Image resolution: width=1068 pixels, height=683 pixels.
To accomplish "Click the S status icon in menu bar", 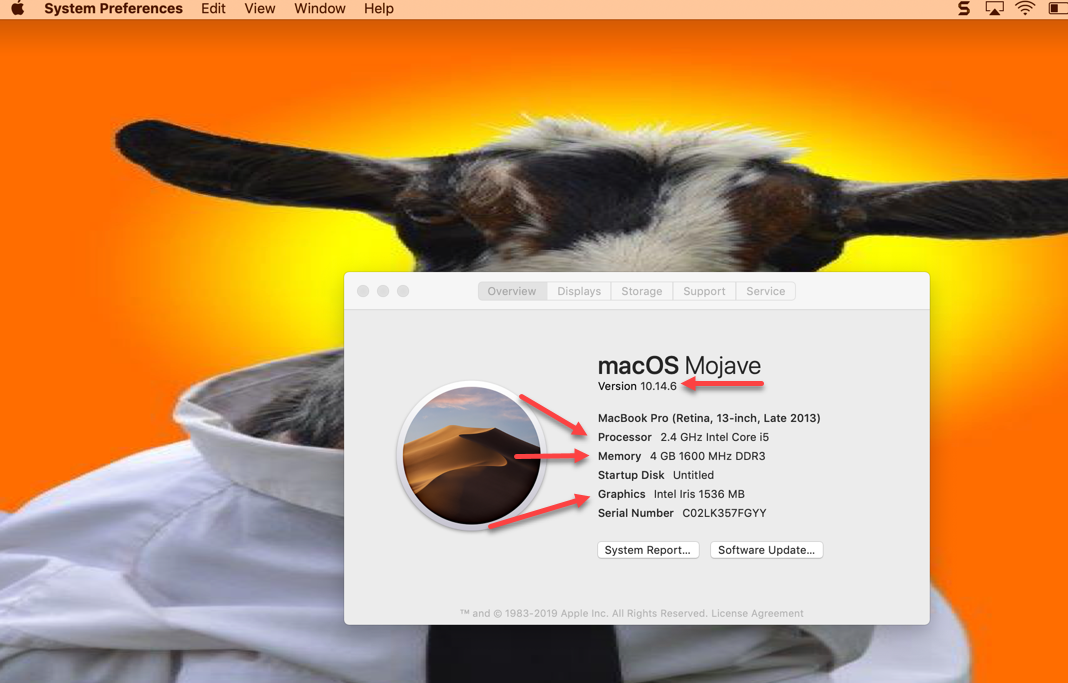I will (964, 8).
